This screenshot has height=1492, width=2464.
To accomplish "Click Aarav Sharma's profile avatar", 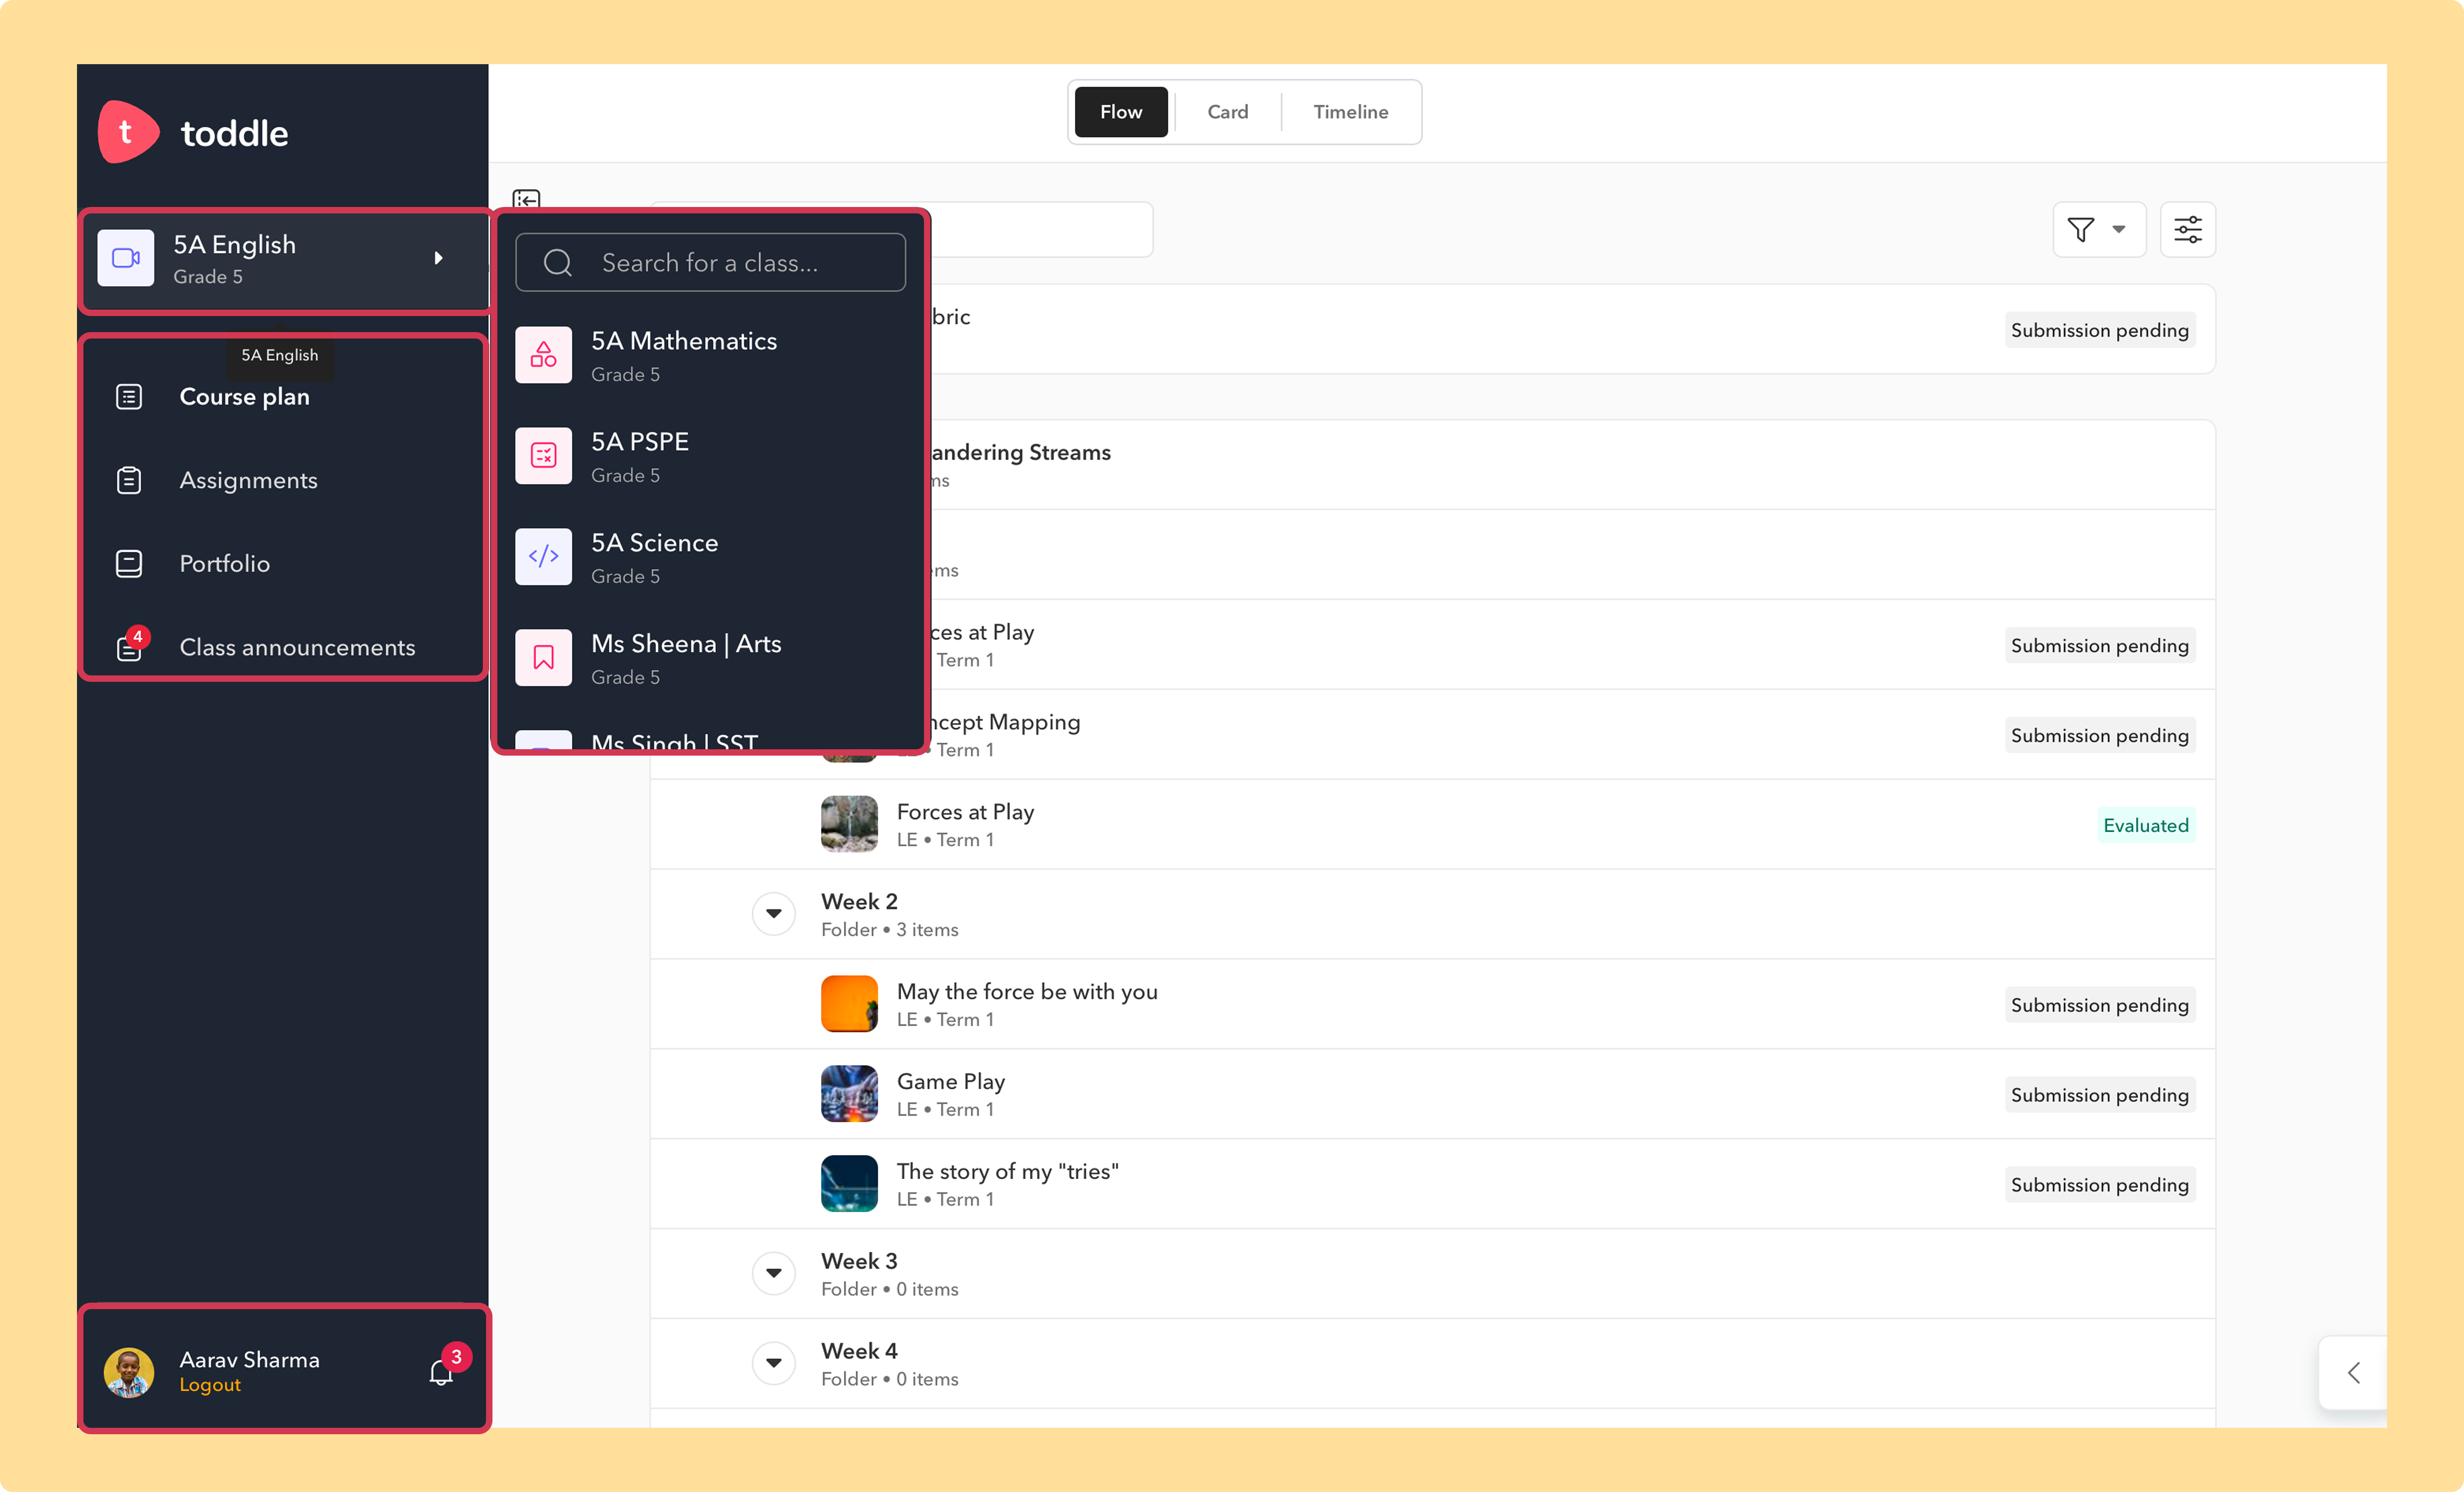I will pyautogui.click(x=129, y=1372).
